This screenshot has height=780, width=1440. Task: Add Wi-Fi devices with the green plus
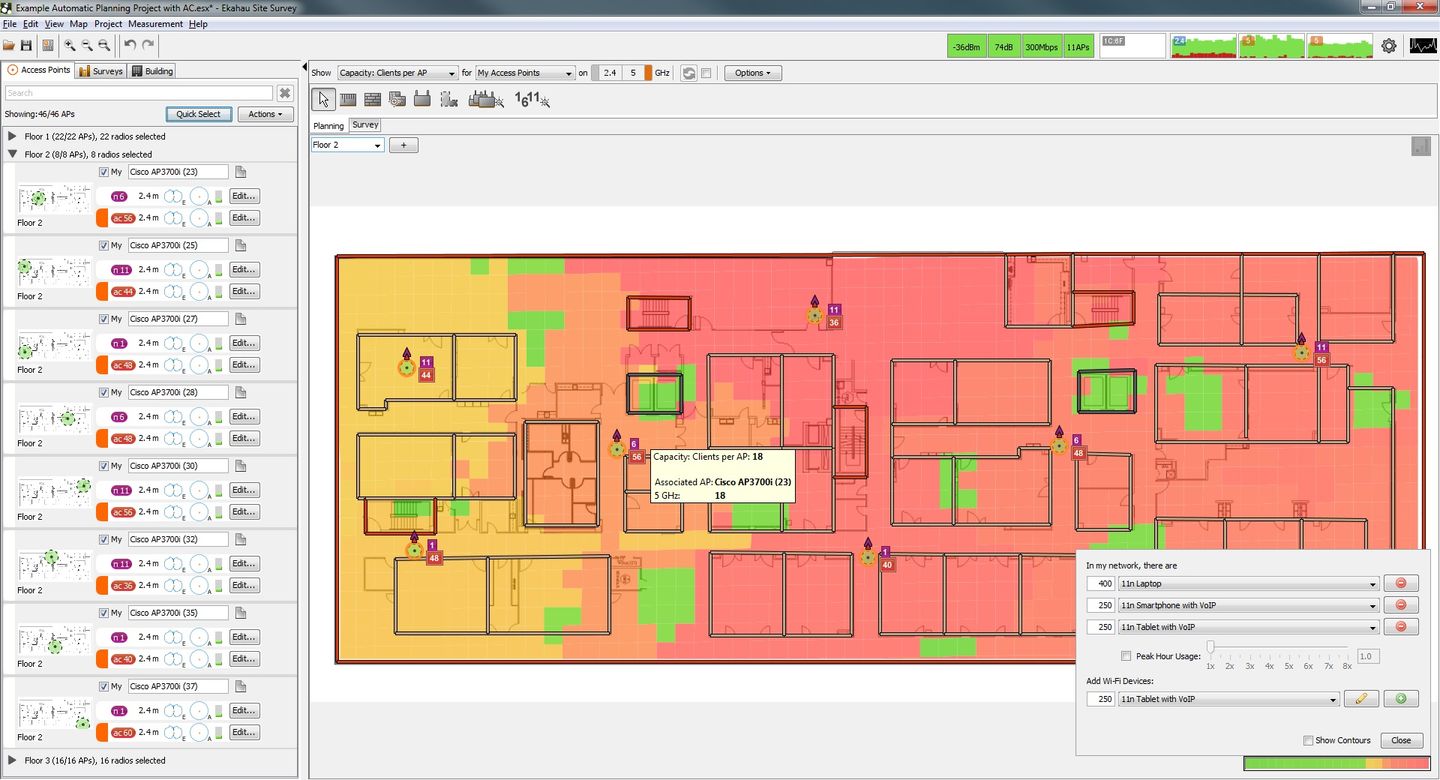tap(1400, 699)
